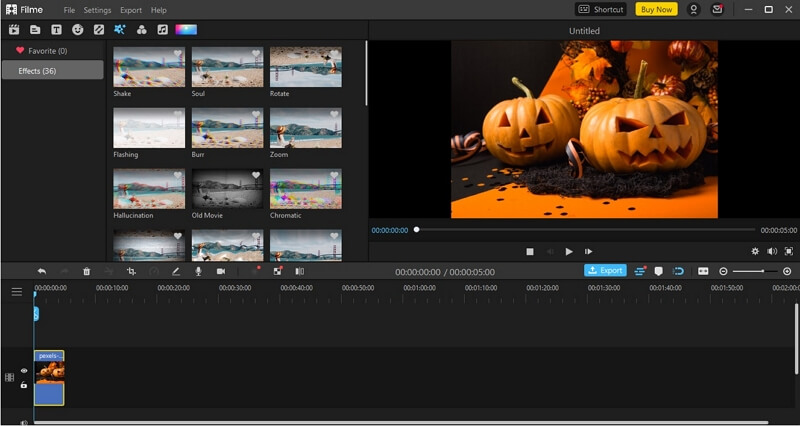Favorite the Soul effect with heart
This screenshot has width=800, height=426.
(256, 54)
